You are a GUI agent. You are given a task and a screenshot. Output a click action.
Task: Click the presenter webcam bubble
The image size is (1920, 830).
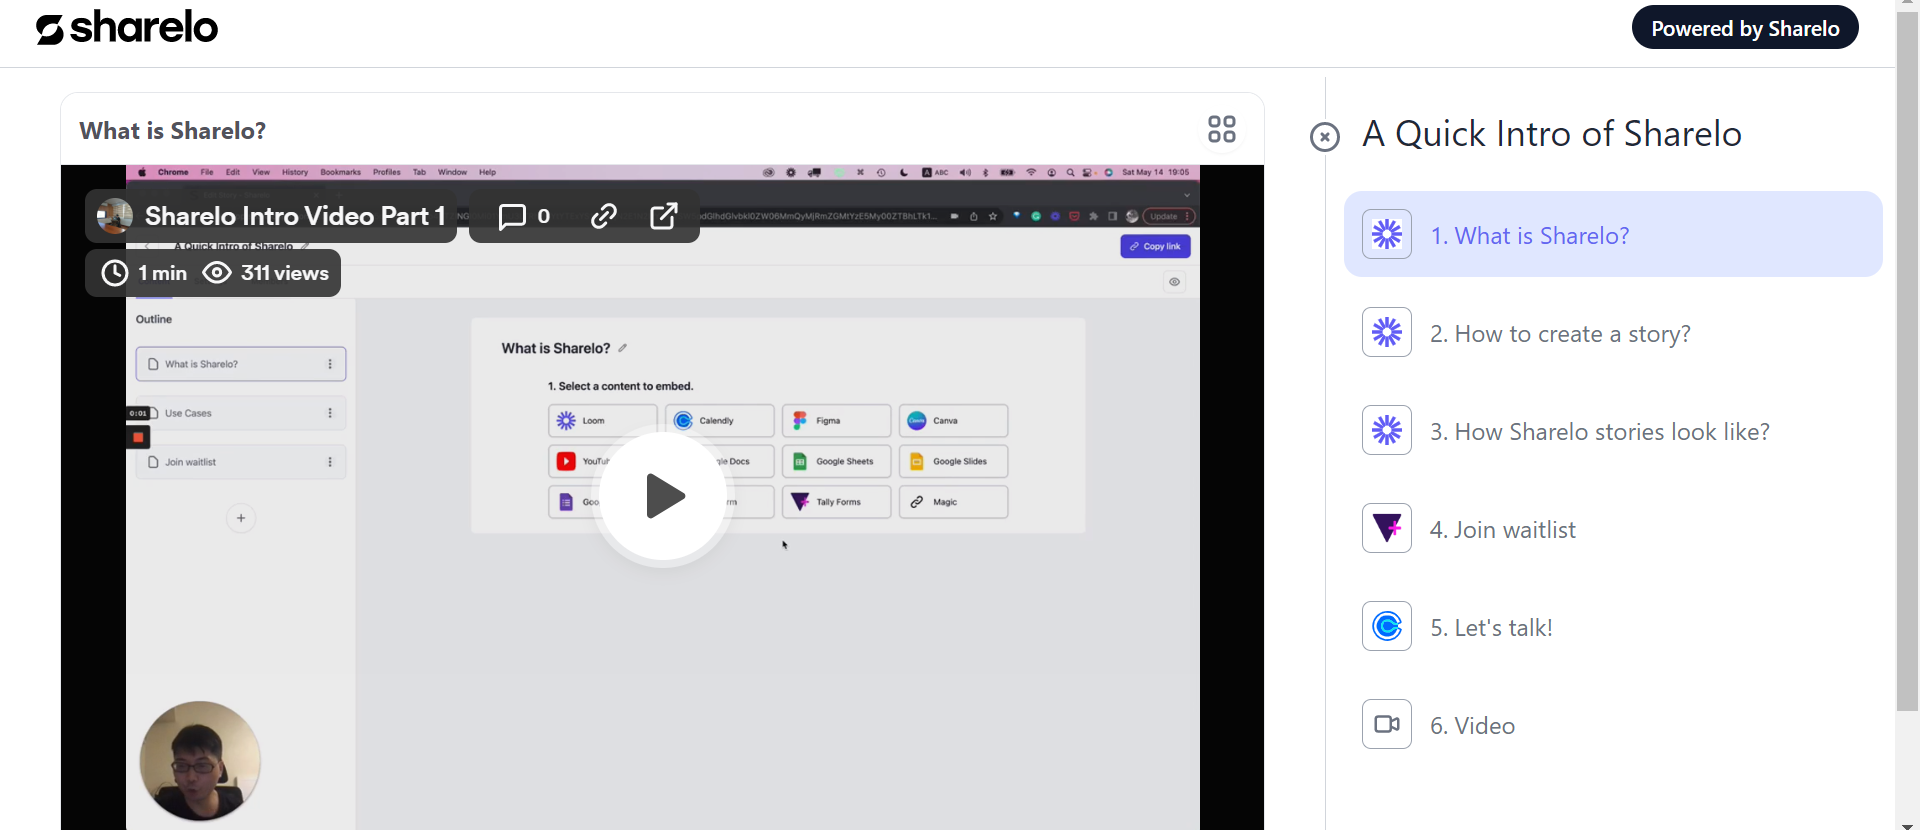click(200, 760)
